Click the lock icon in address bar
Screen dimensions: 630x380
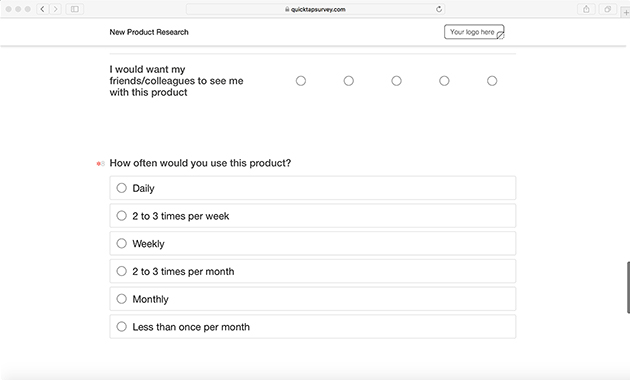(x=287, y=9)
